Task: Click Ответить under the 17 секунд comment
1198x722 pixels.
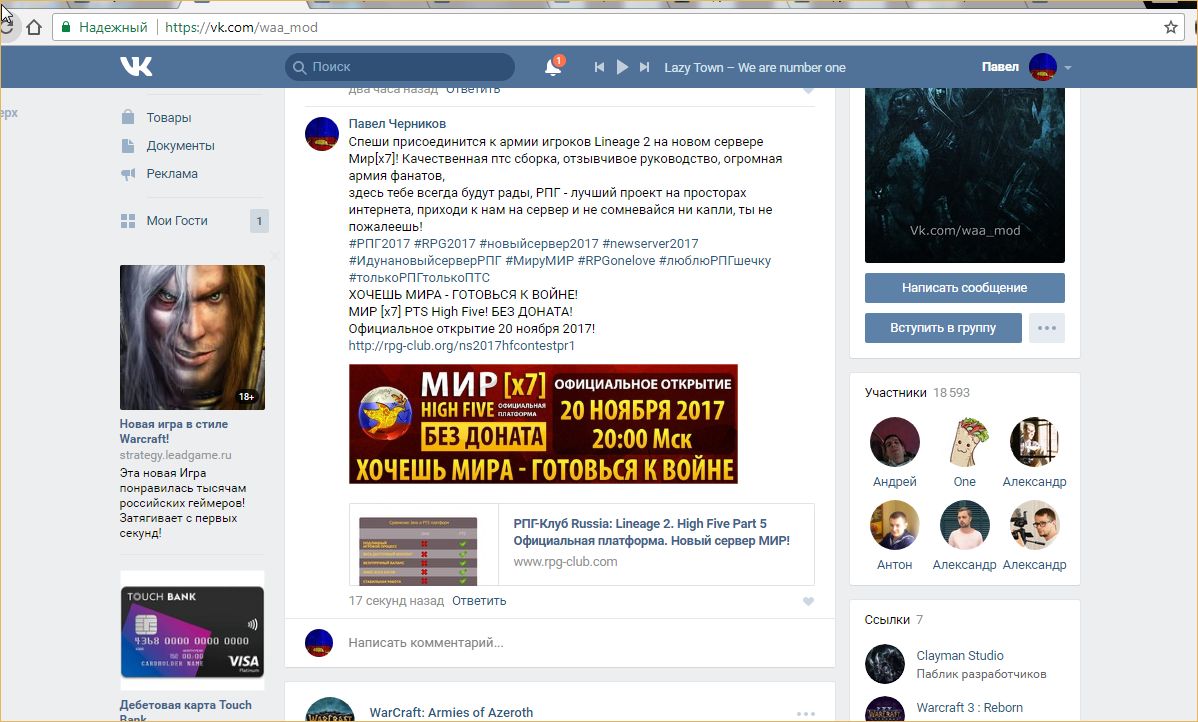Action: tap(479, 601)
